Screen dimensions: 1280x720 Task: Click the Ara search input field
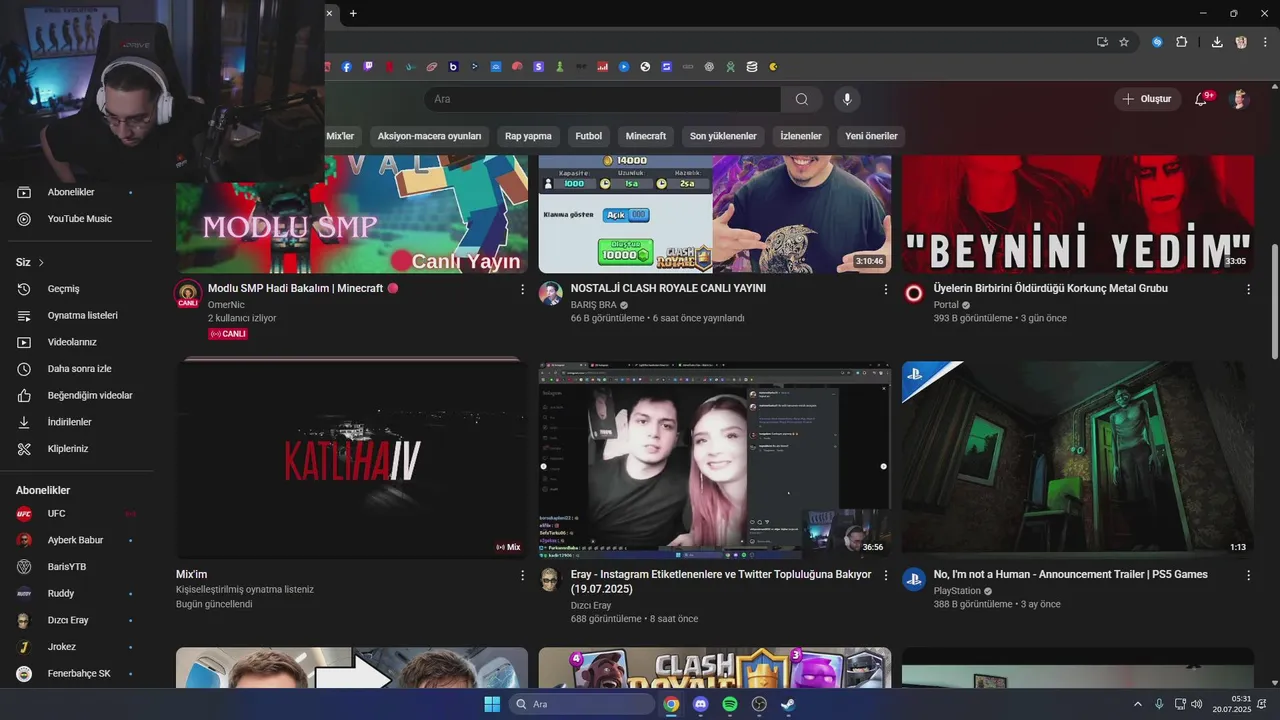602,99
